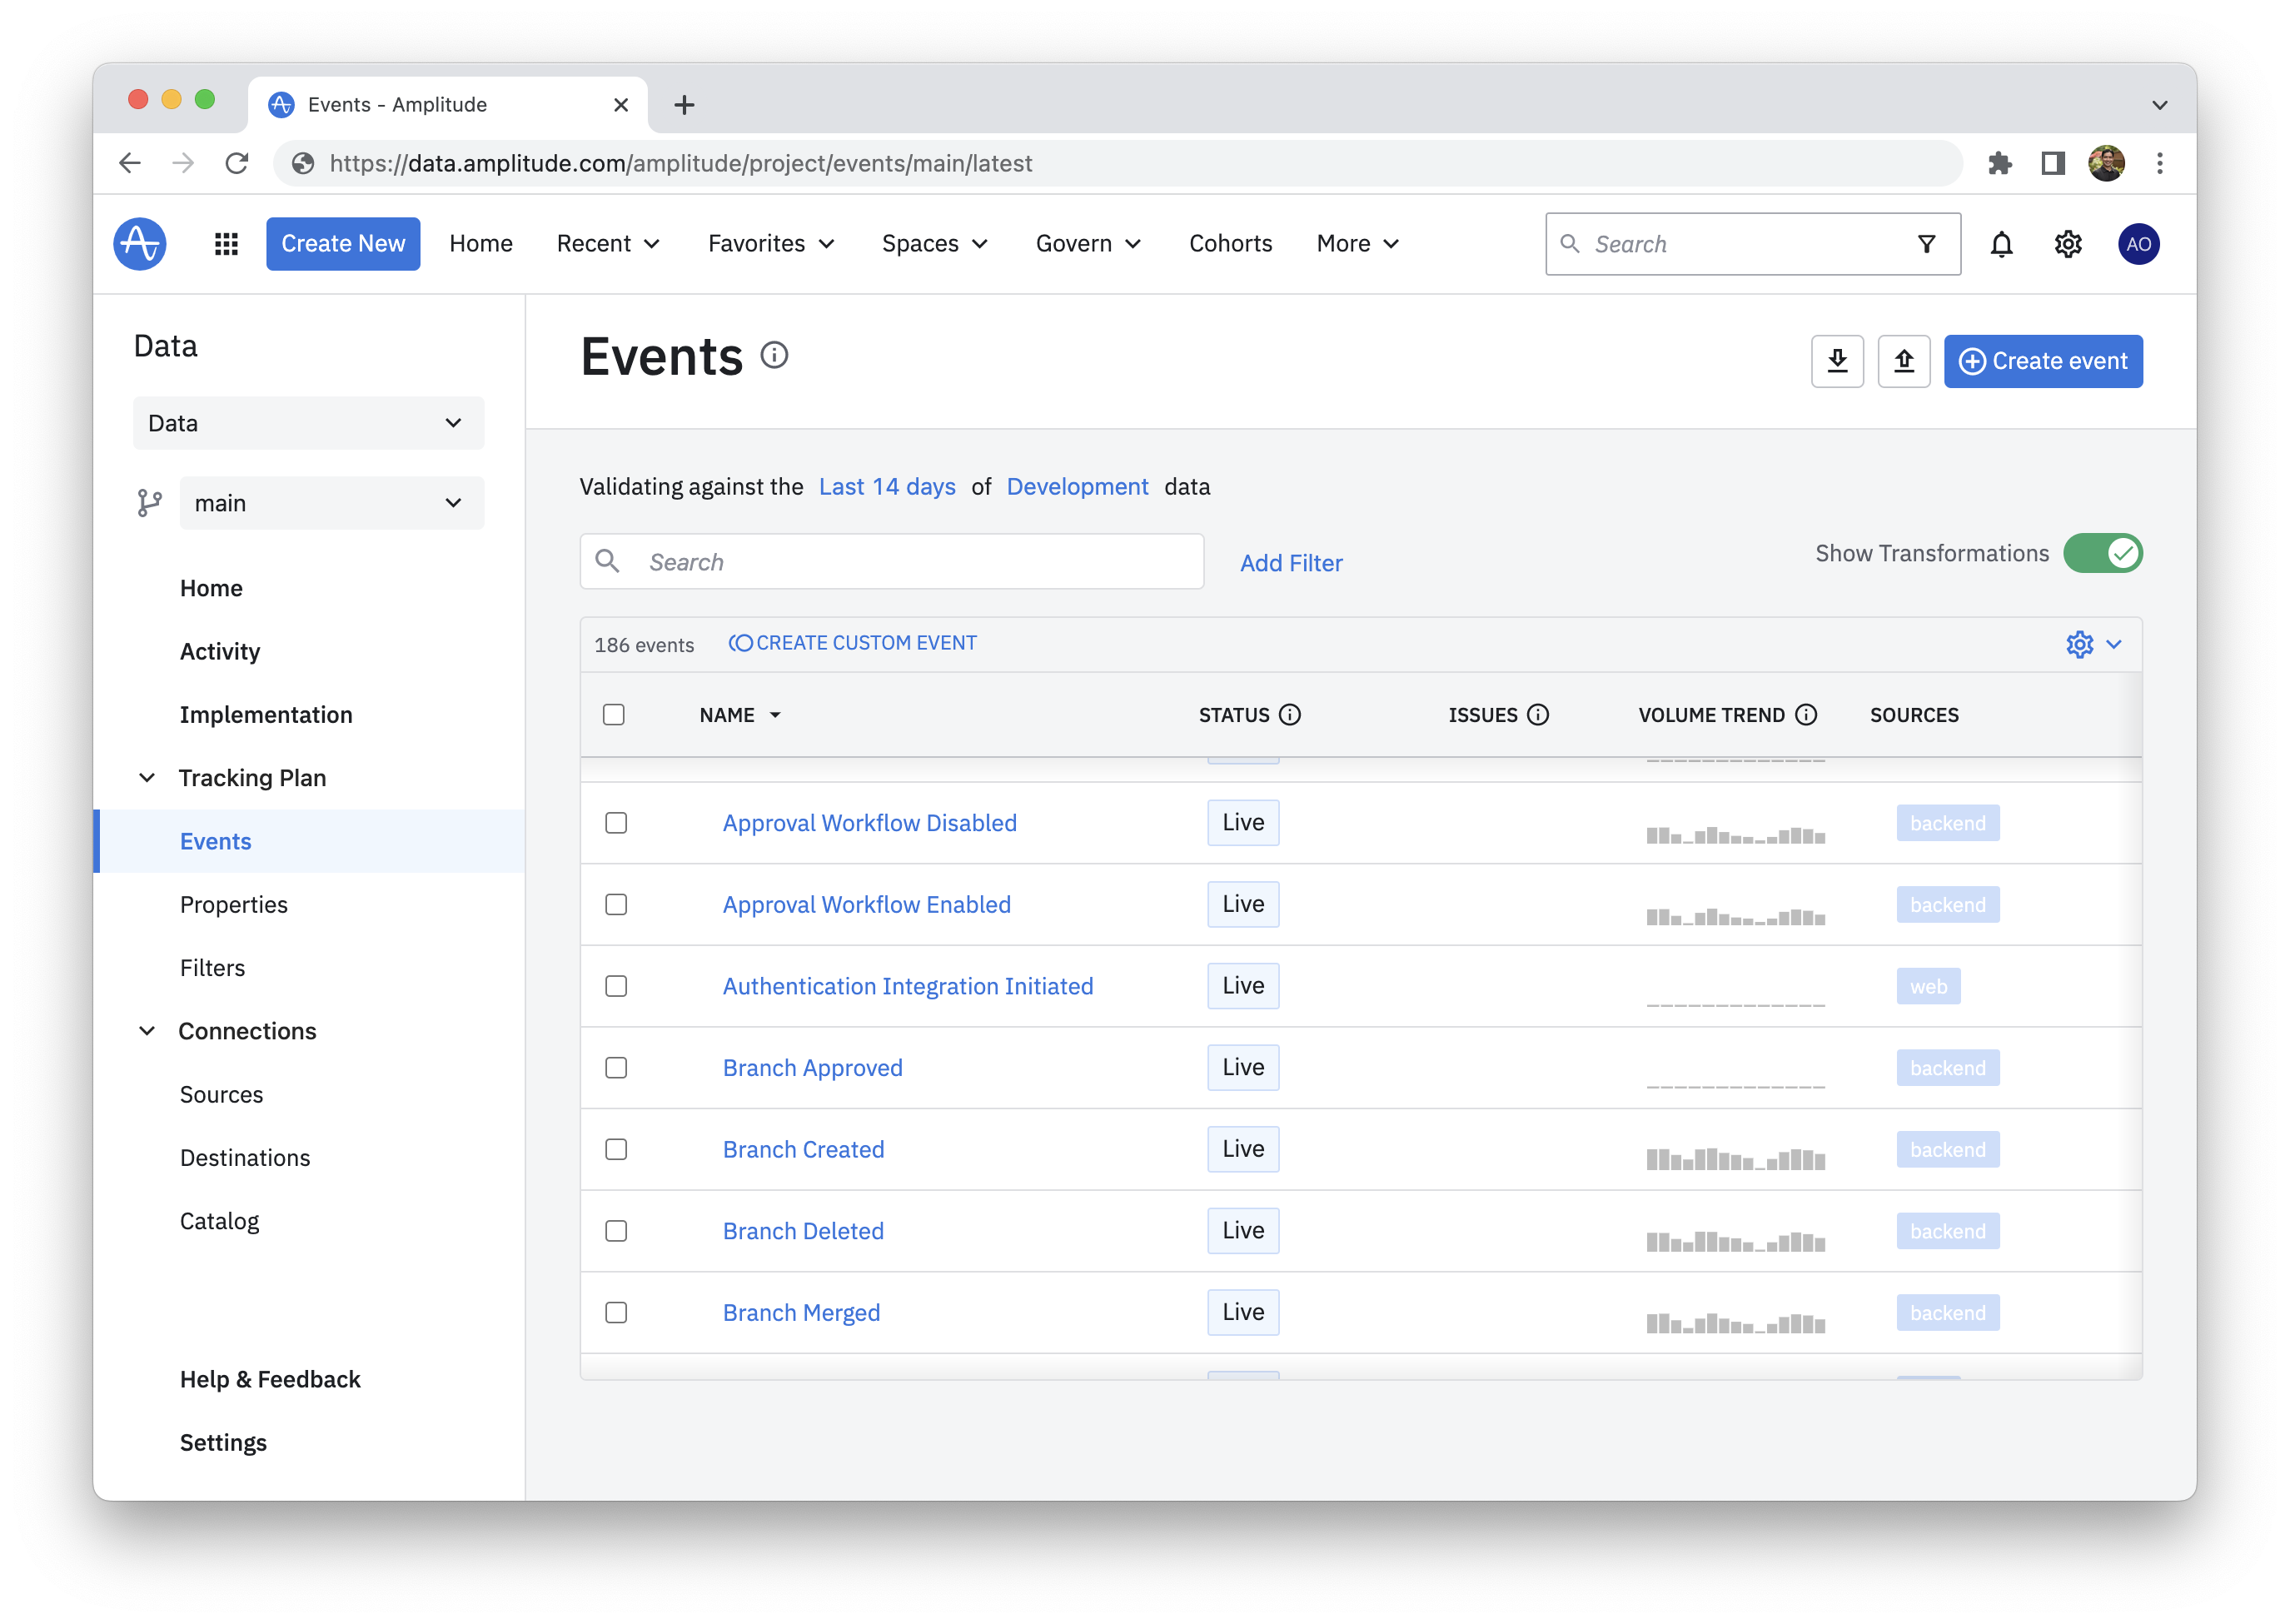Viewport: 2290px width, 1624px height.
Task: Click the info icon beside Events title
Action: [x=774, y=355]
